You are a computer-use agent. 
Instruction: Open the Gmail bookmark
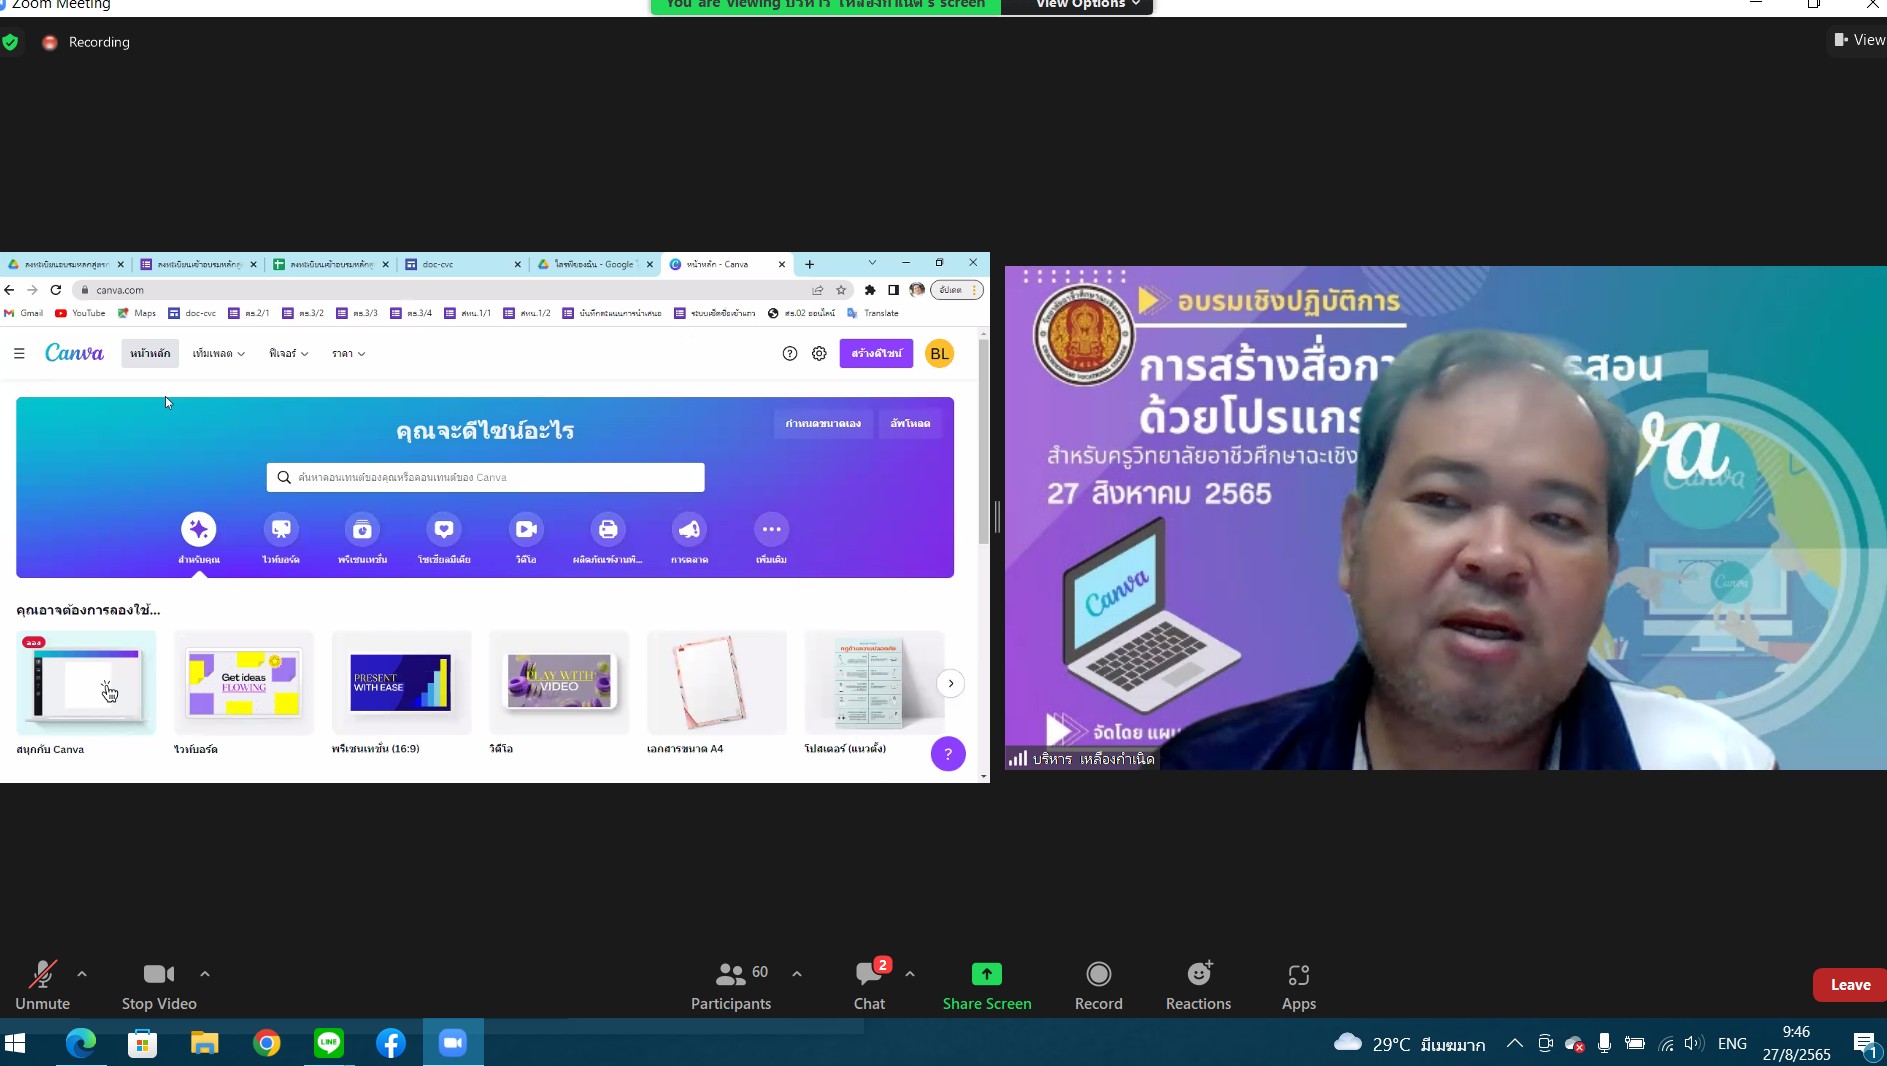click(23, 313)
